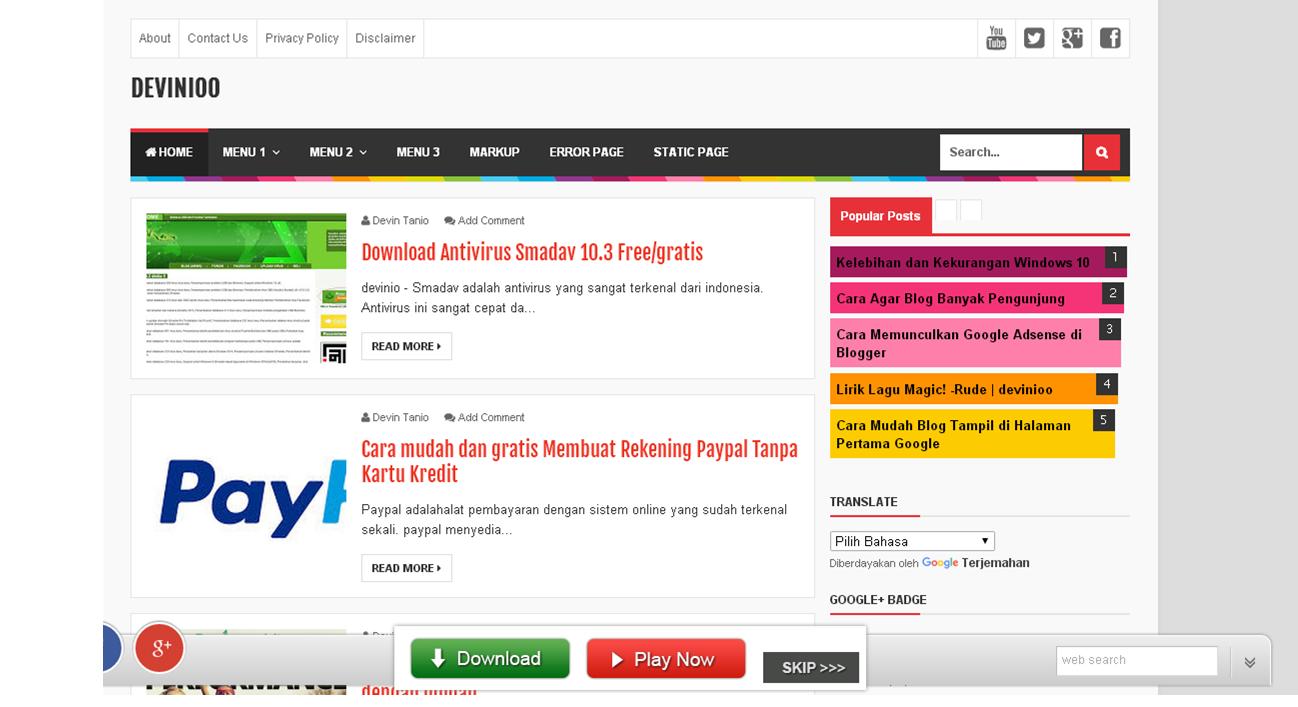Open the Twitter social icon

pyautogui.click(x=1034, y=38)
